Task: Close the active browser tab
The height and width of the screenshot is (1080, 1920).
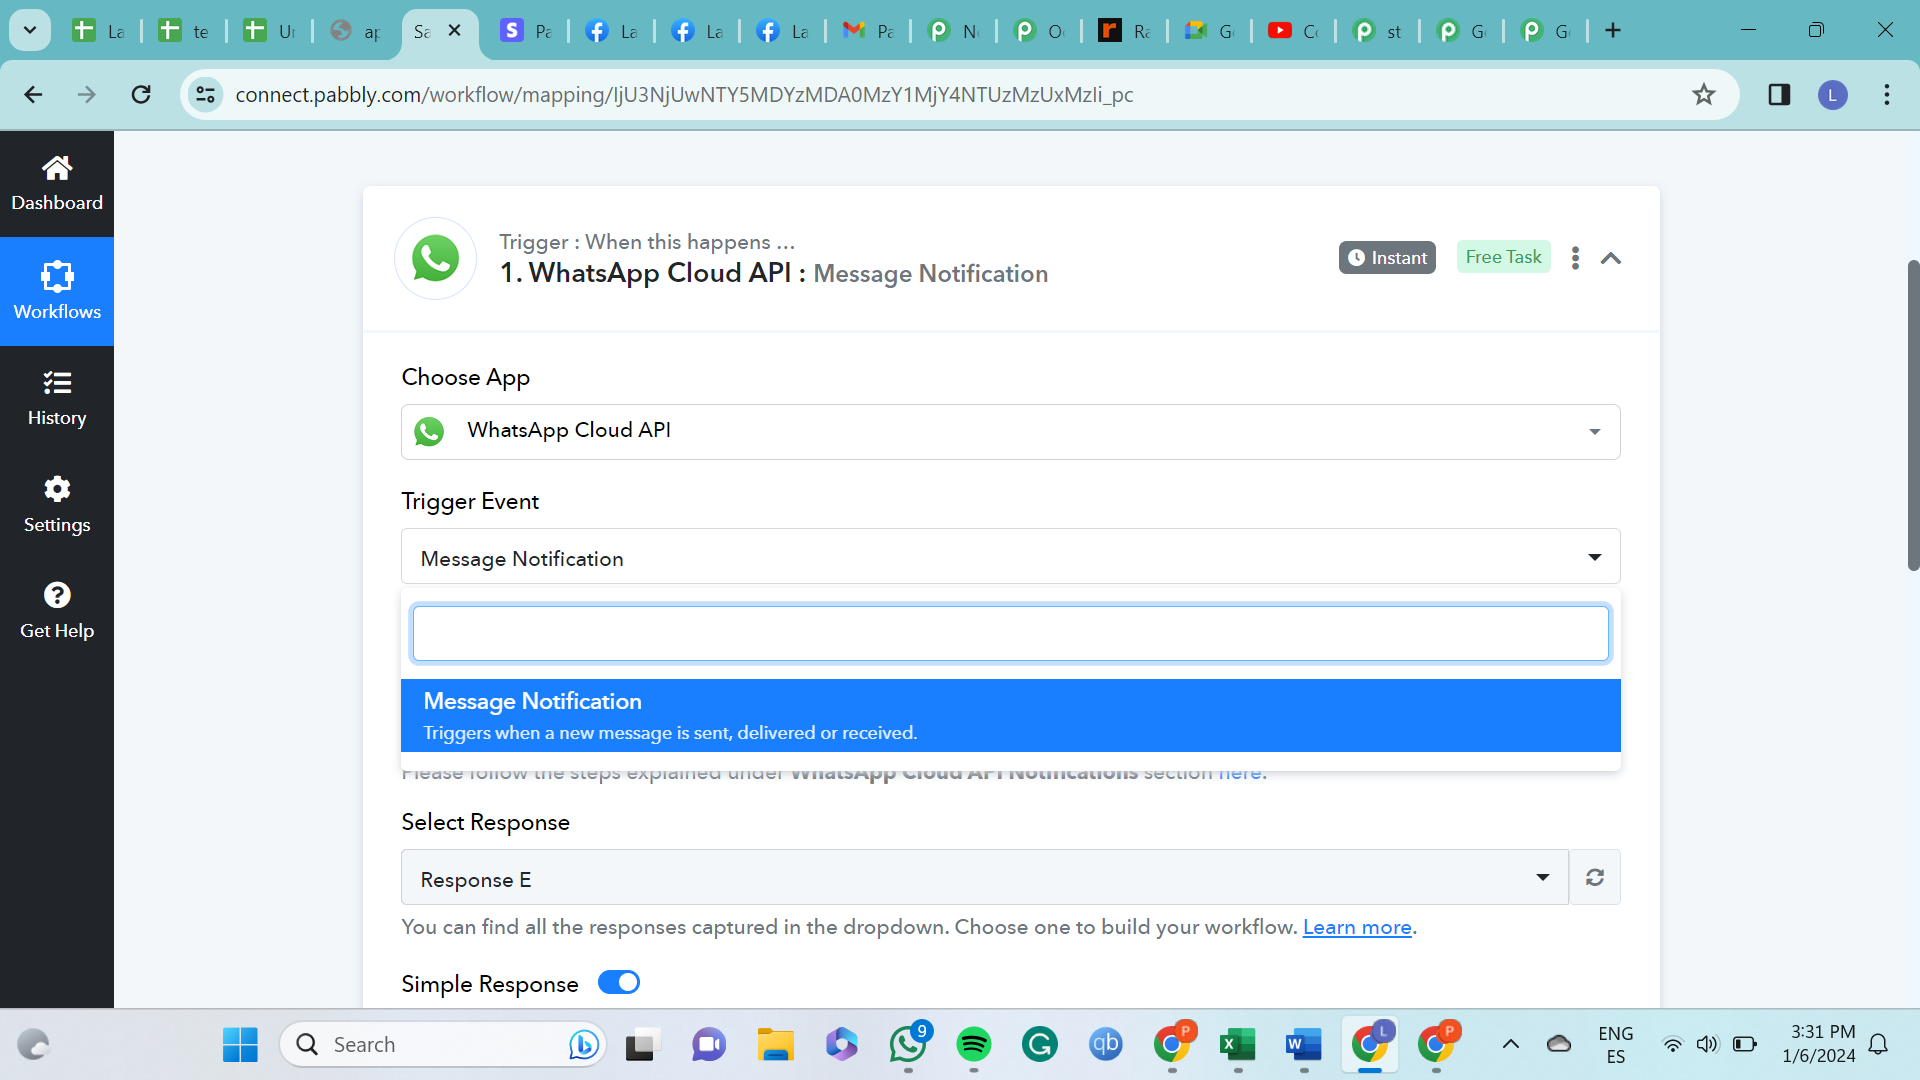Action: tap(455, 30)
